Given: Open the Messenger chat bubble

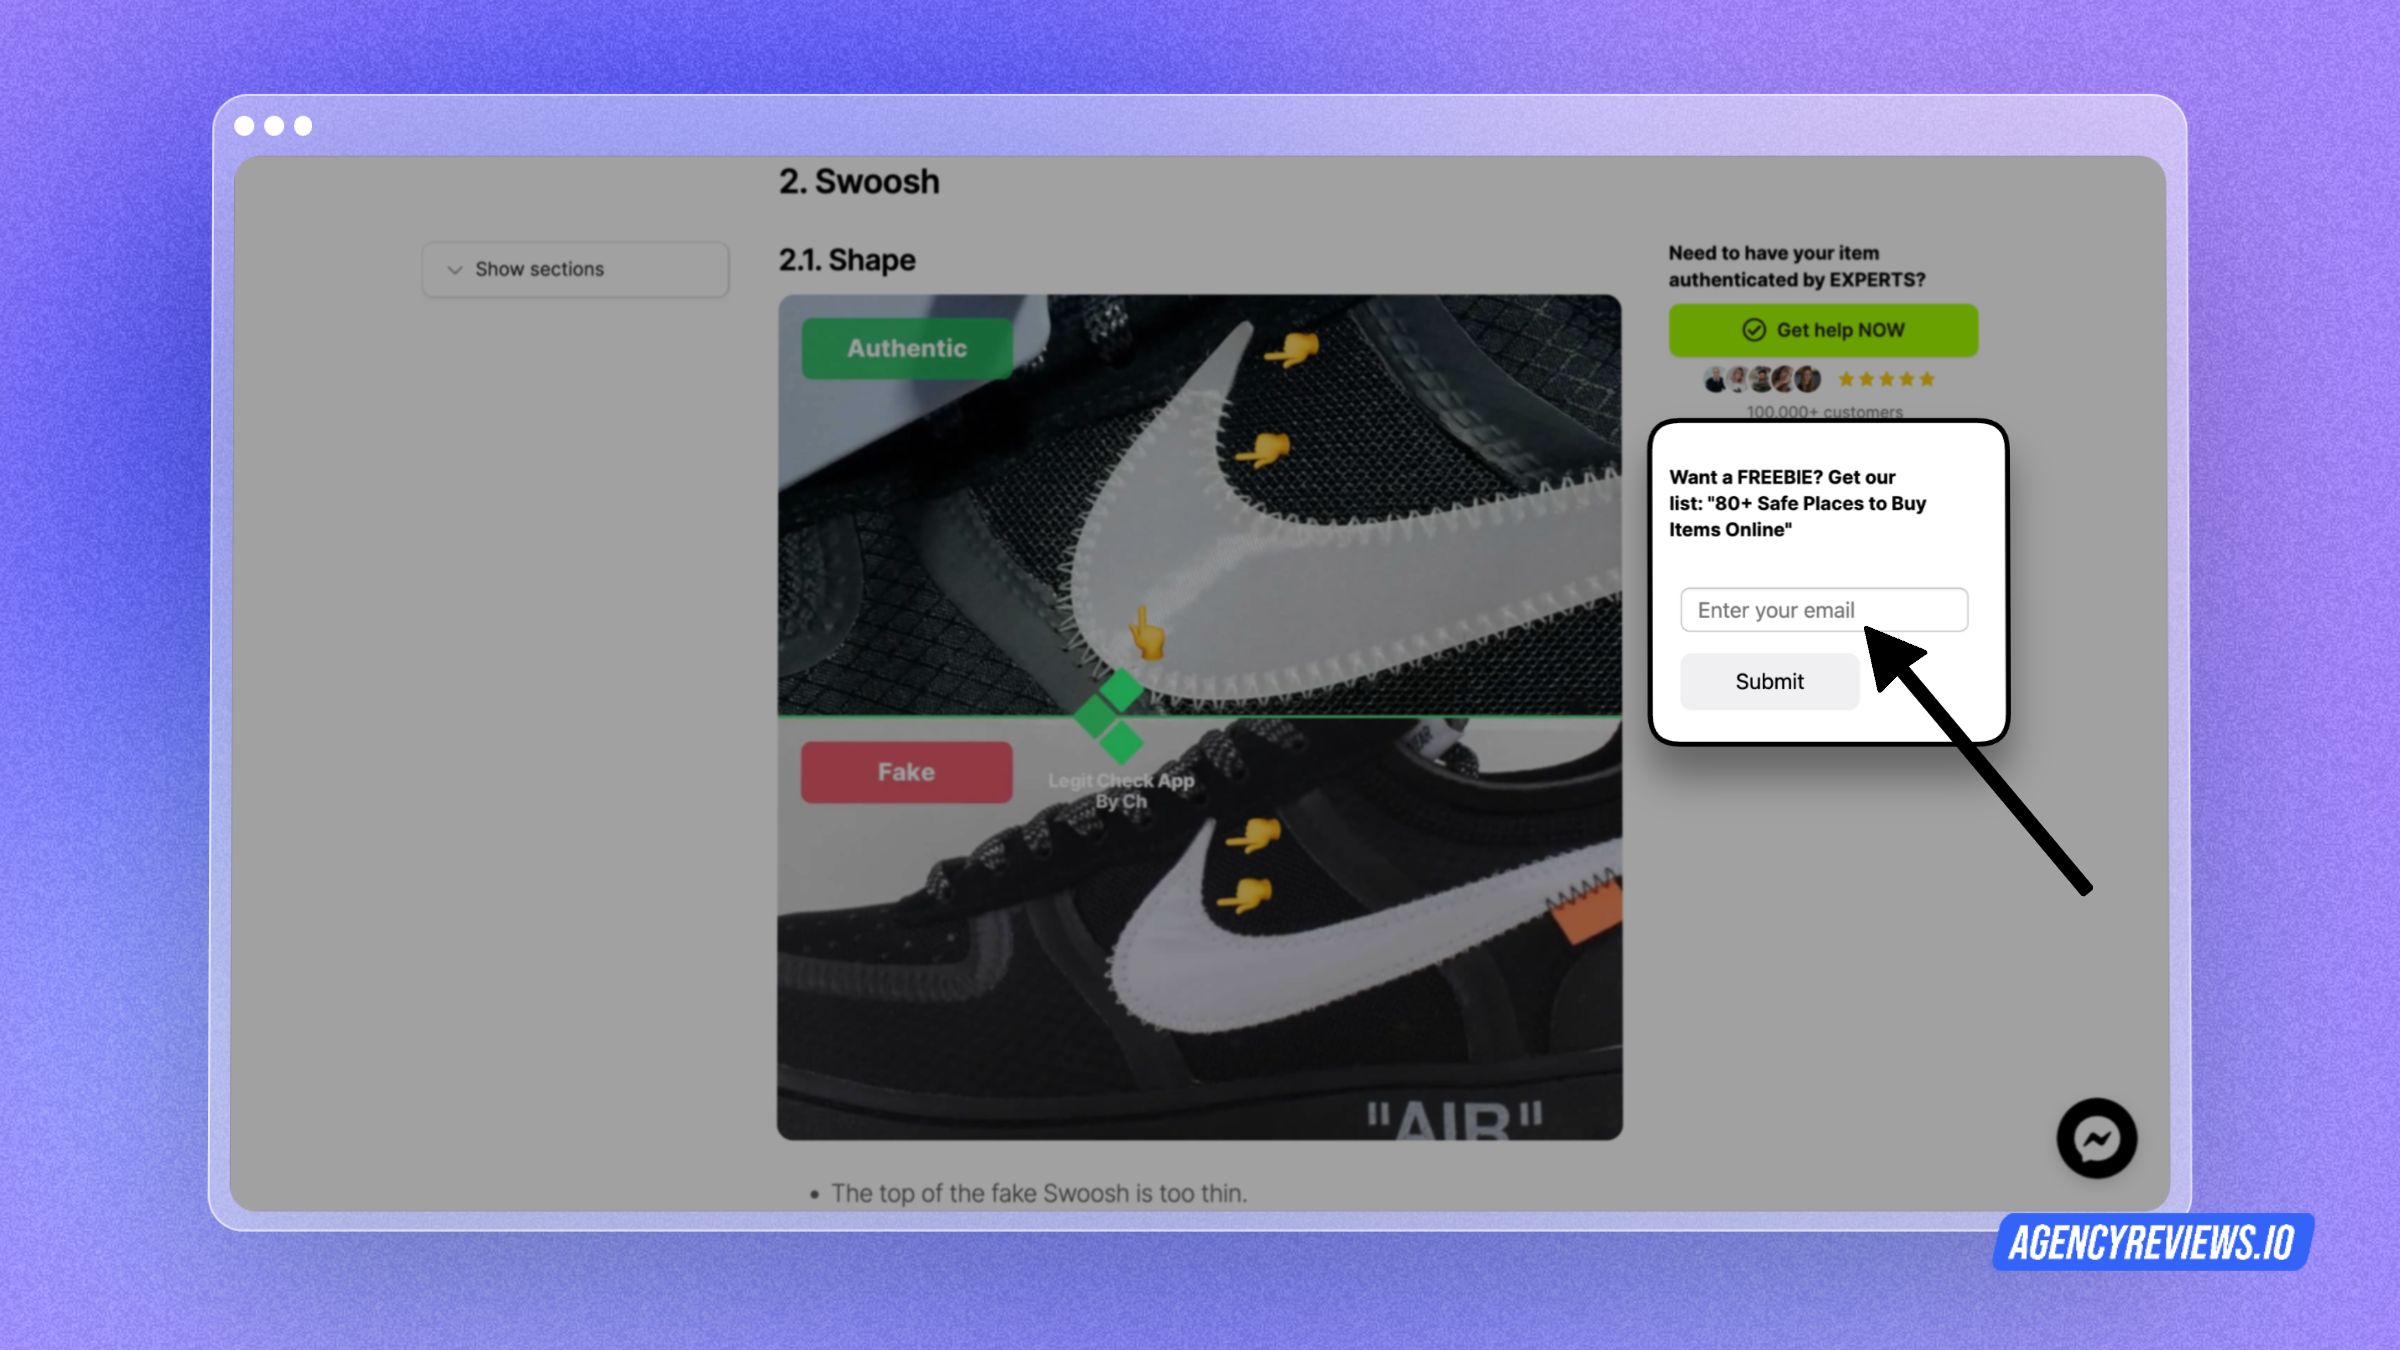Looking at the screenshot, I should [2096, 1138].
